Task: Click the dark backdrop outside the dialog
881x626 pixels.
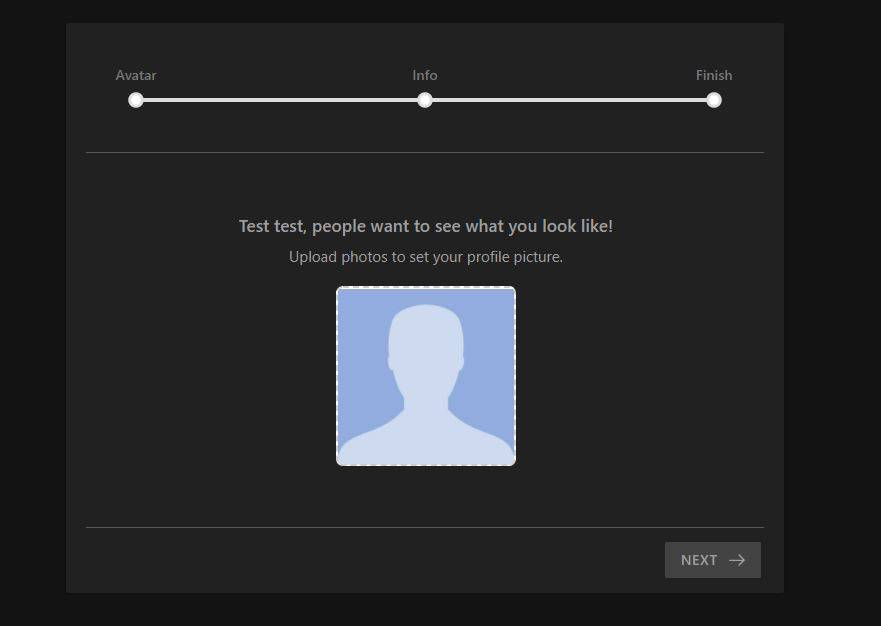Action: (30, 300)
